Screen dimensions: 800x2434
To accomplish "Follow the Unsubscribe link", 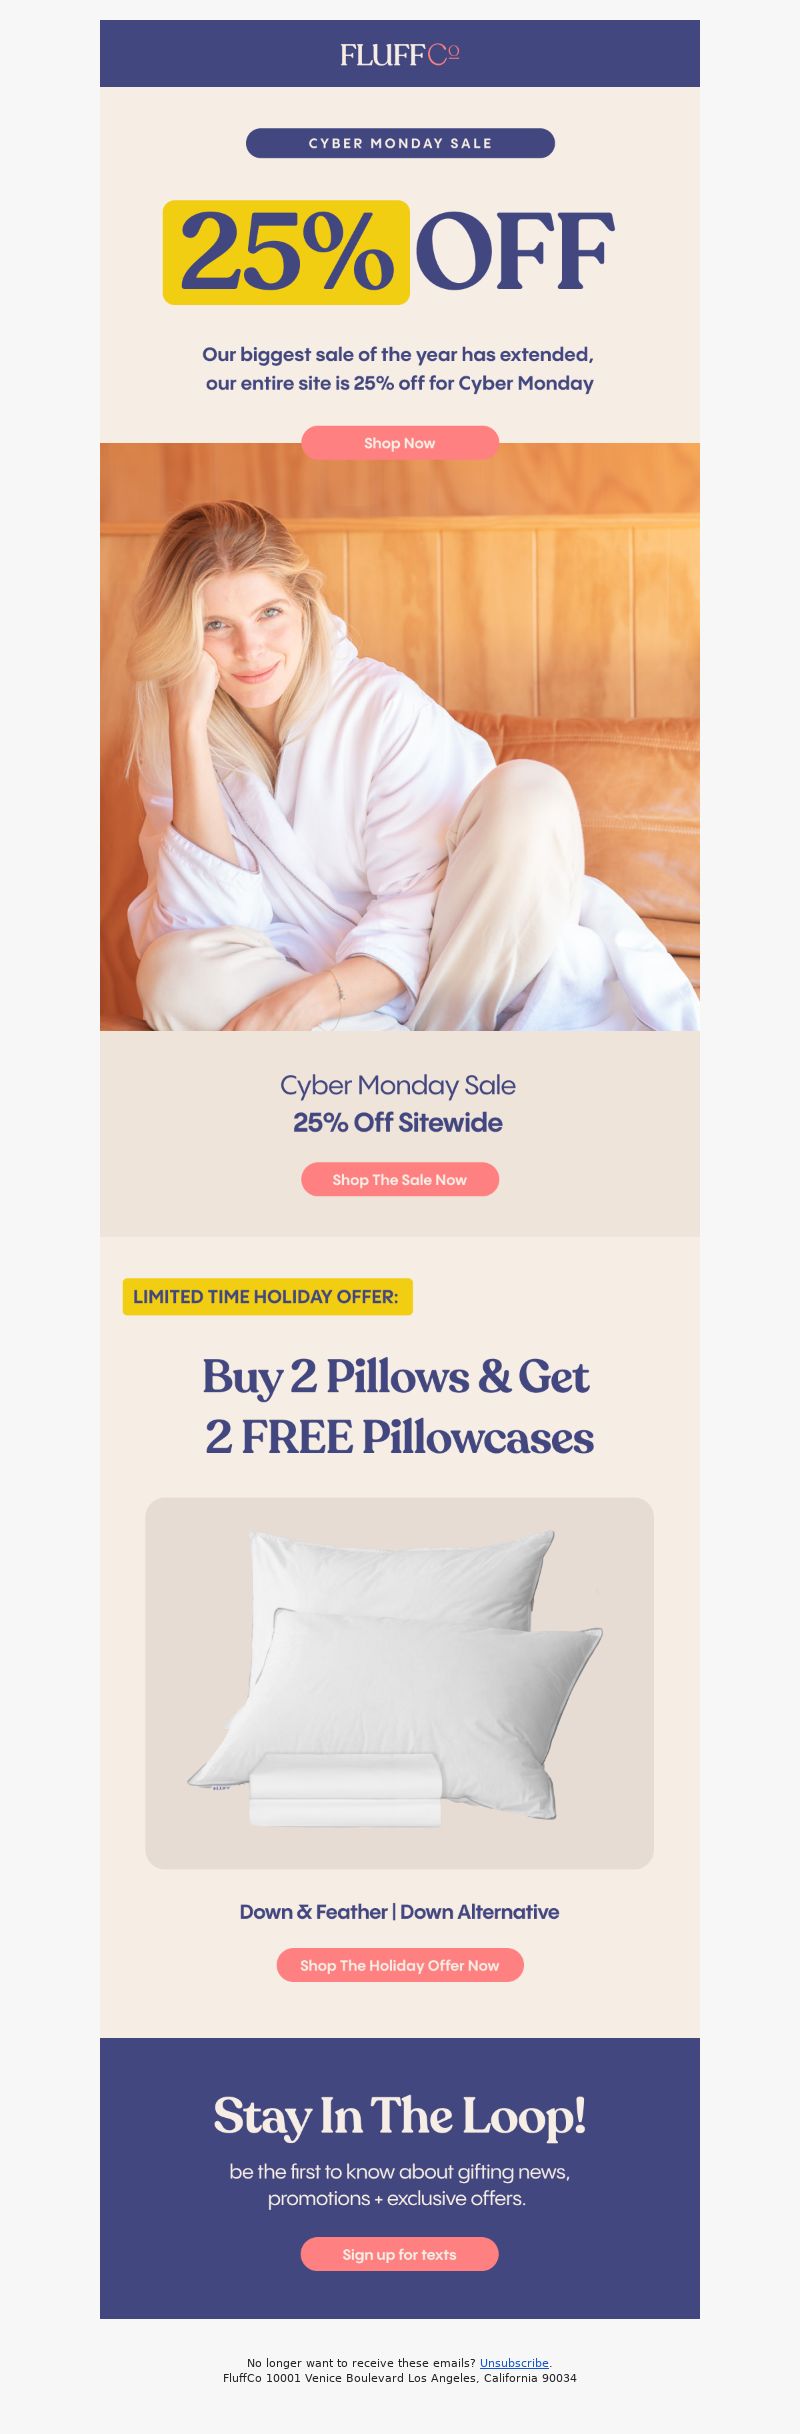I will point(514,2363).
